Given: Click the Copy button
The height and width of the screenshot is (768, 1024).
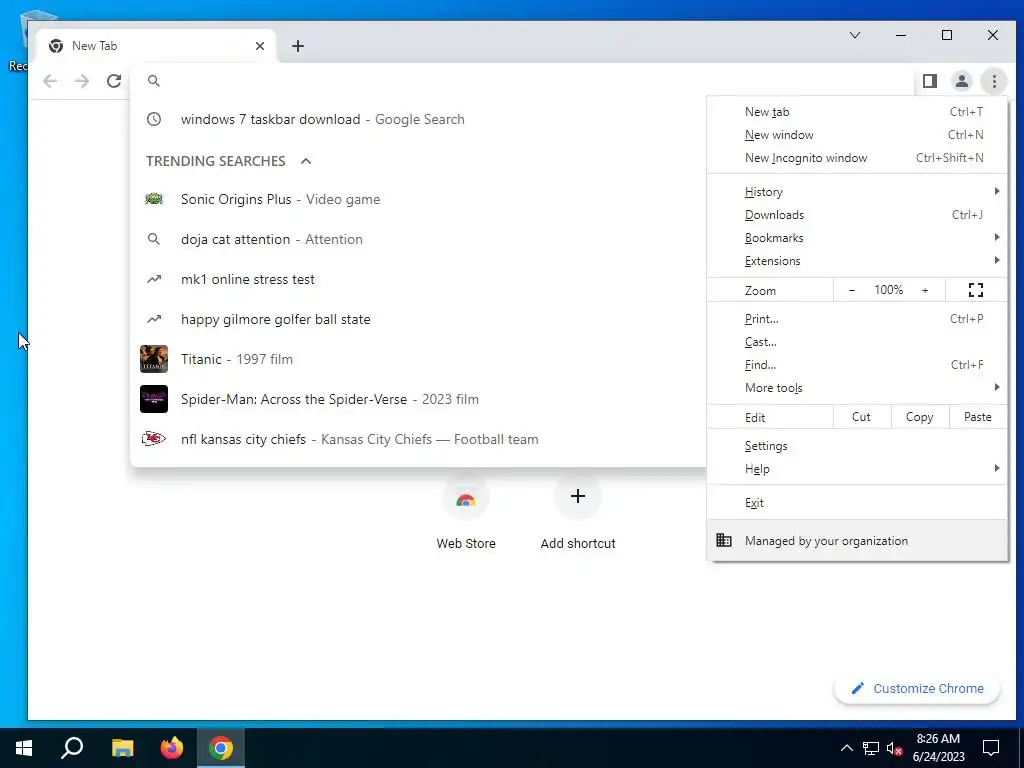Looking at the screenshot, I should click(x=920, y=417).
